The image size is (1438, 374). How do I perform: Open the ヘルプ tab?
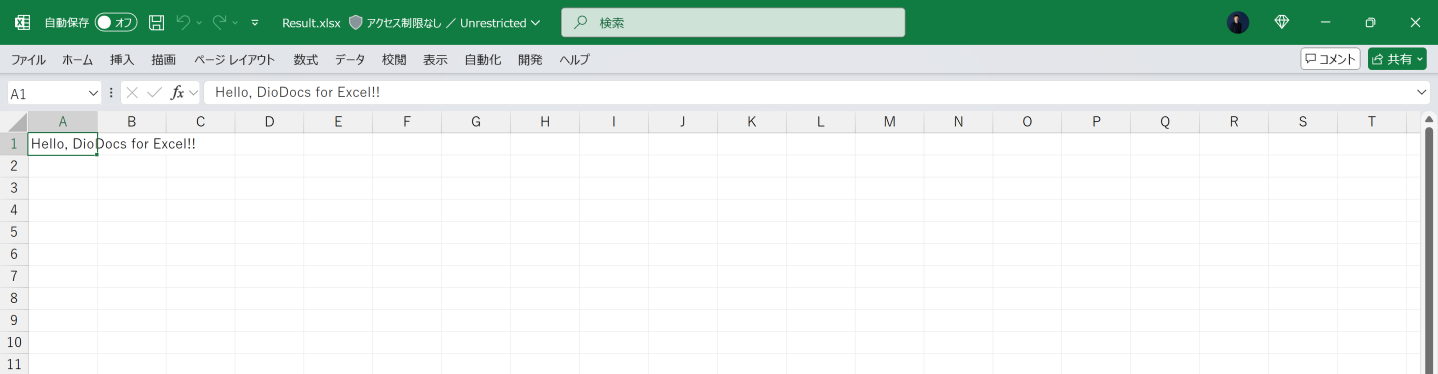(574, 59)
